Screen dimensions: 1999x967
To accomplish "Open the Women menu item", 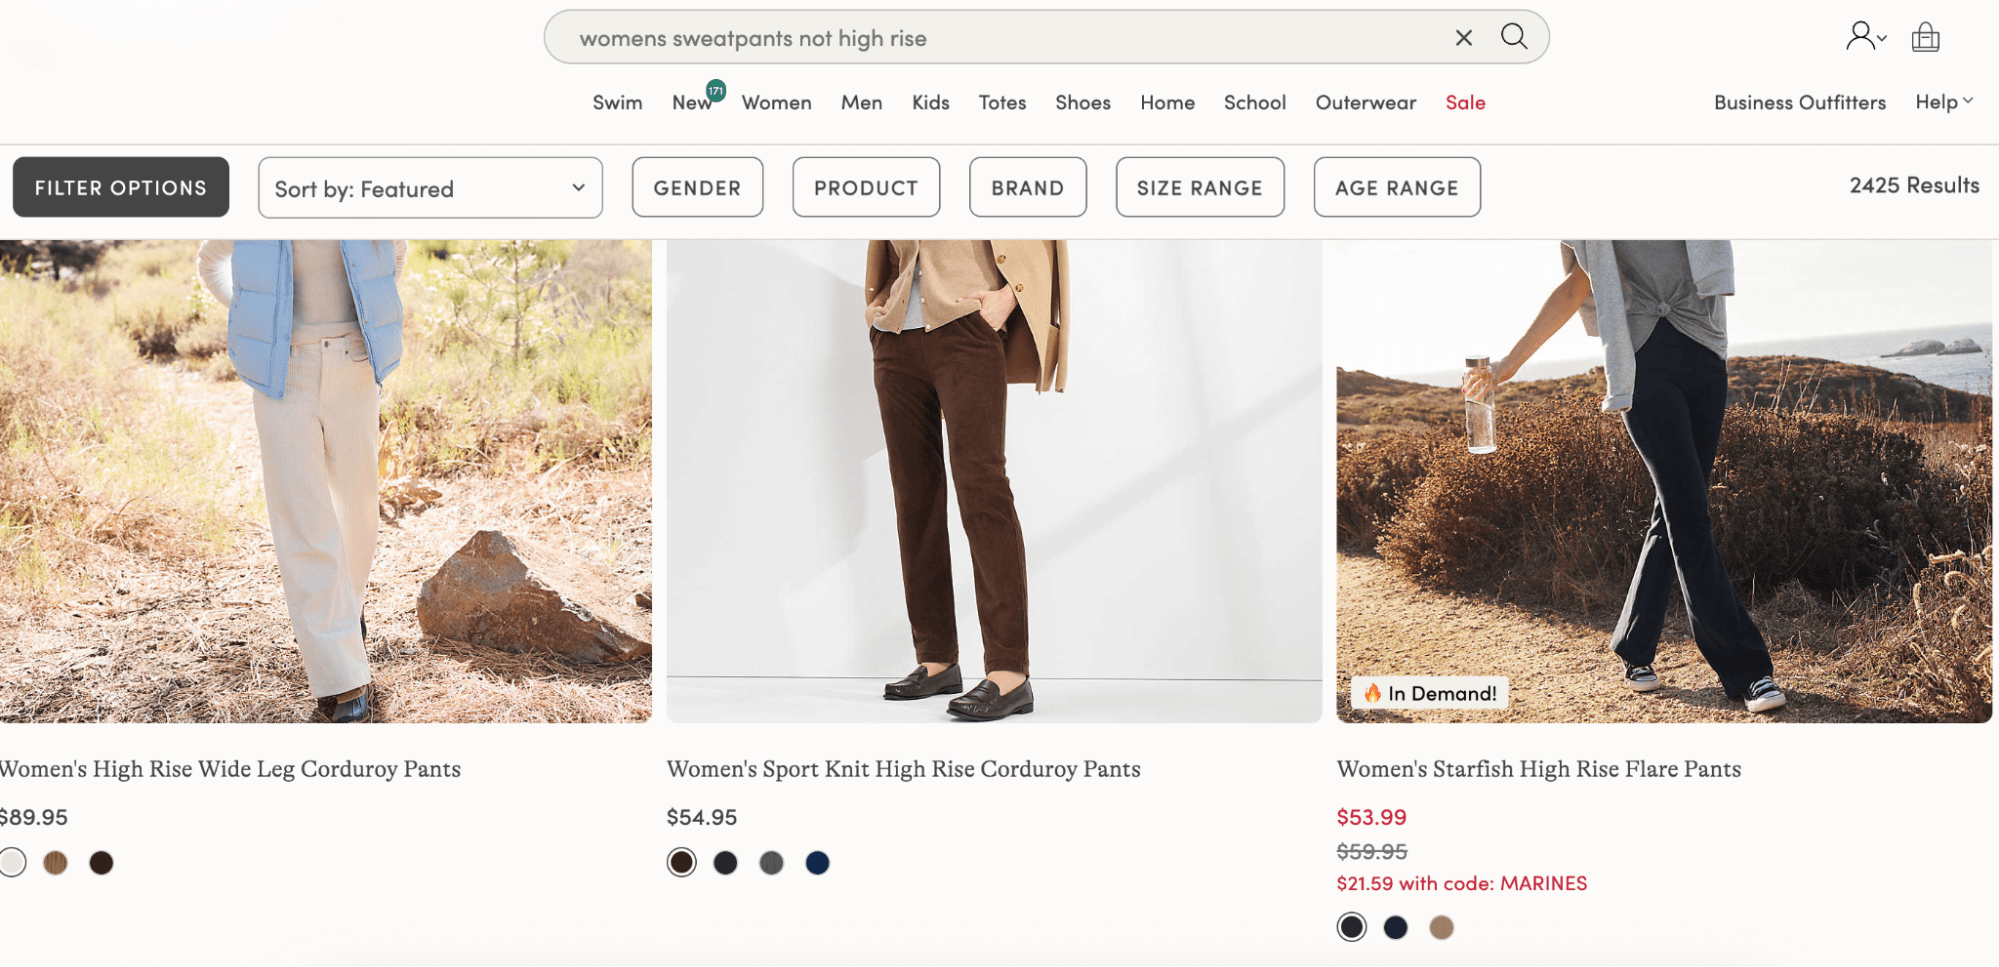I will pyautogui.click(x=776, y=103).
